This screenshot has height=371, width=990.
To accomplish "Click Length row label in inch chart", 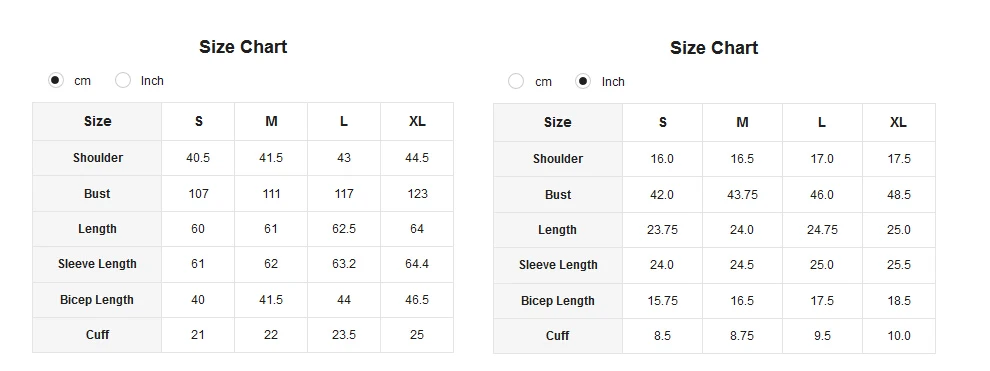I will [x=558, y=230].
